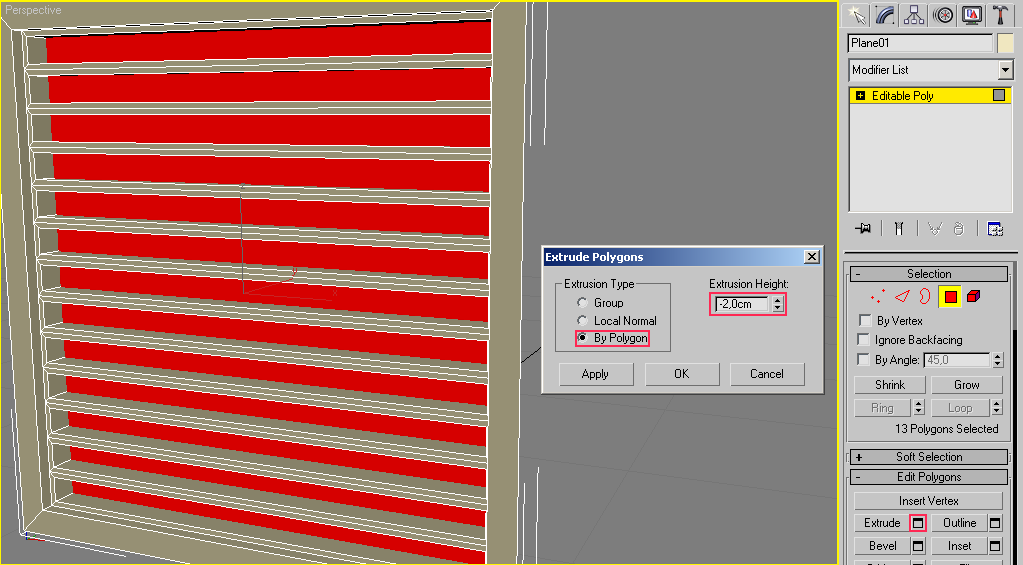Click the Extrusion Height value field
This screenshot has width=1023, height=565.
point(742,304)
